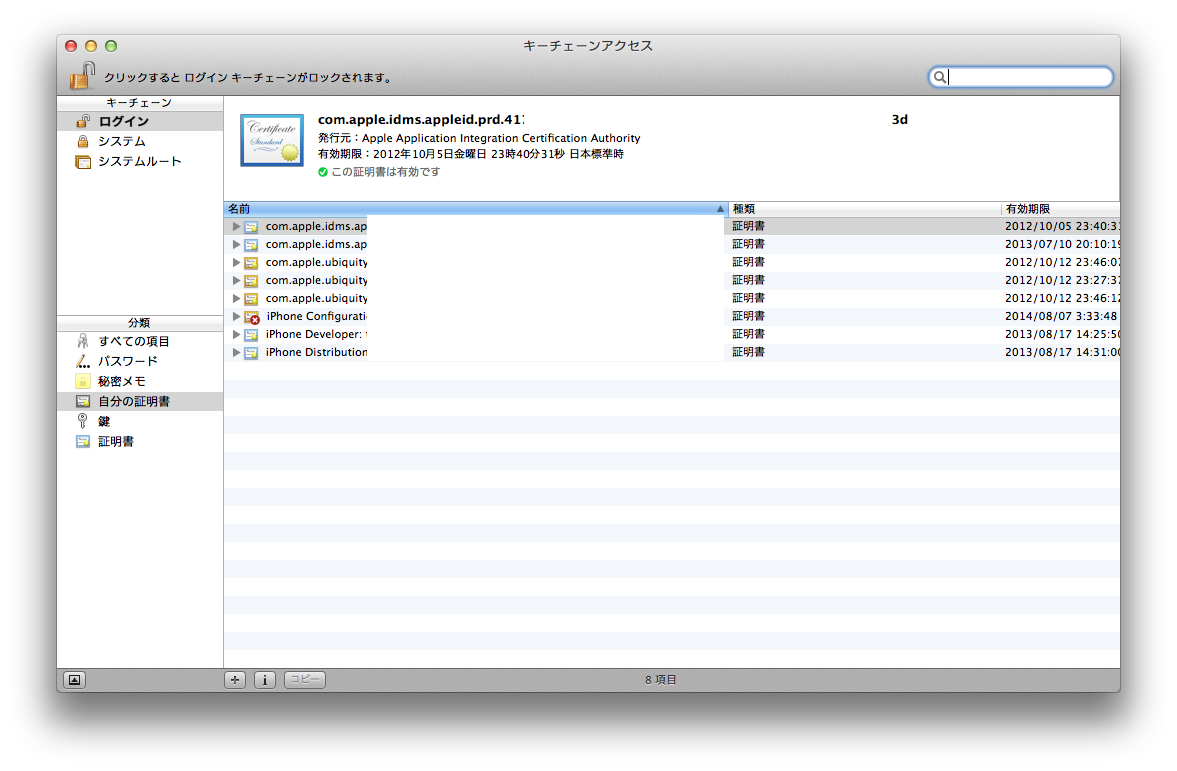Expand the iPhone Developer row
The image size is (1177, 771).
tap(236, 334)
